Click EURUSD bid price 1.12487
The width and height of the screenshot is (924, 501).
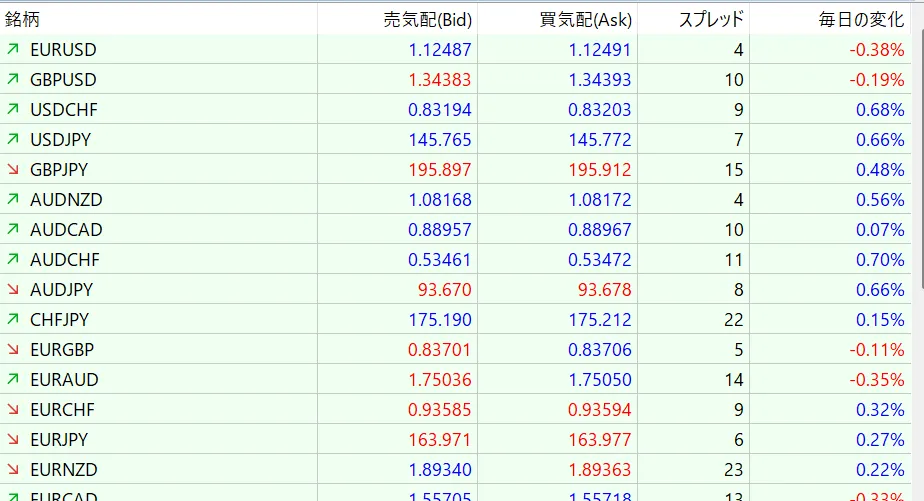(440, 50)
